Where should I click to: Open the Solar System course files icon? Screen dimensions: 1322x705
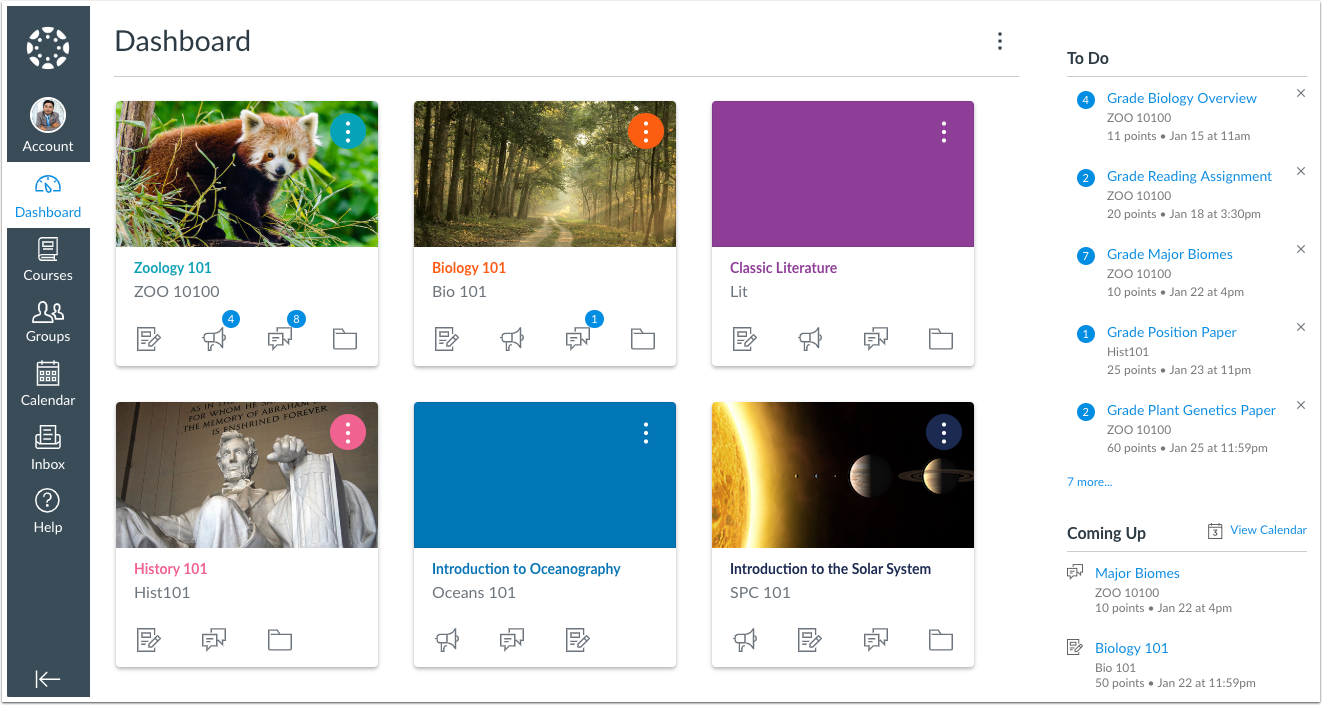941,640
